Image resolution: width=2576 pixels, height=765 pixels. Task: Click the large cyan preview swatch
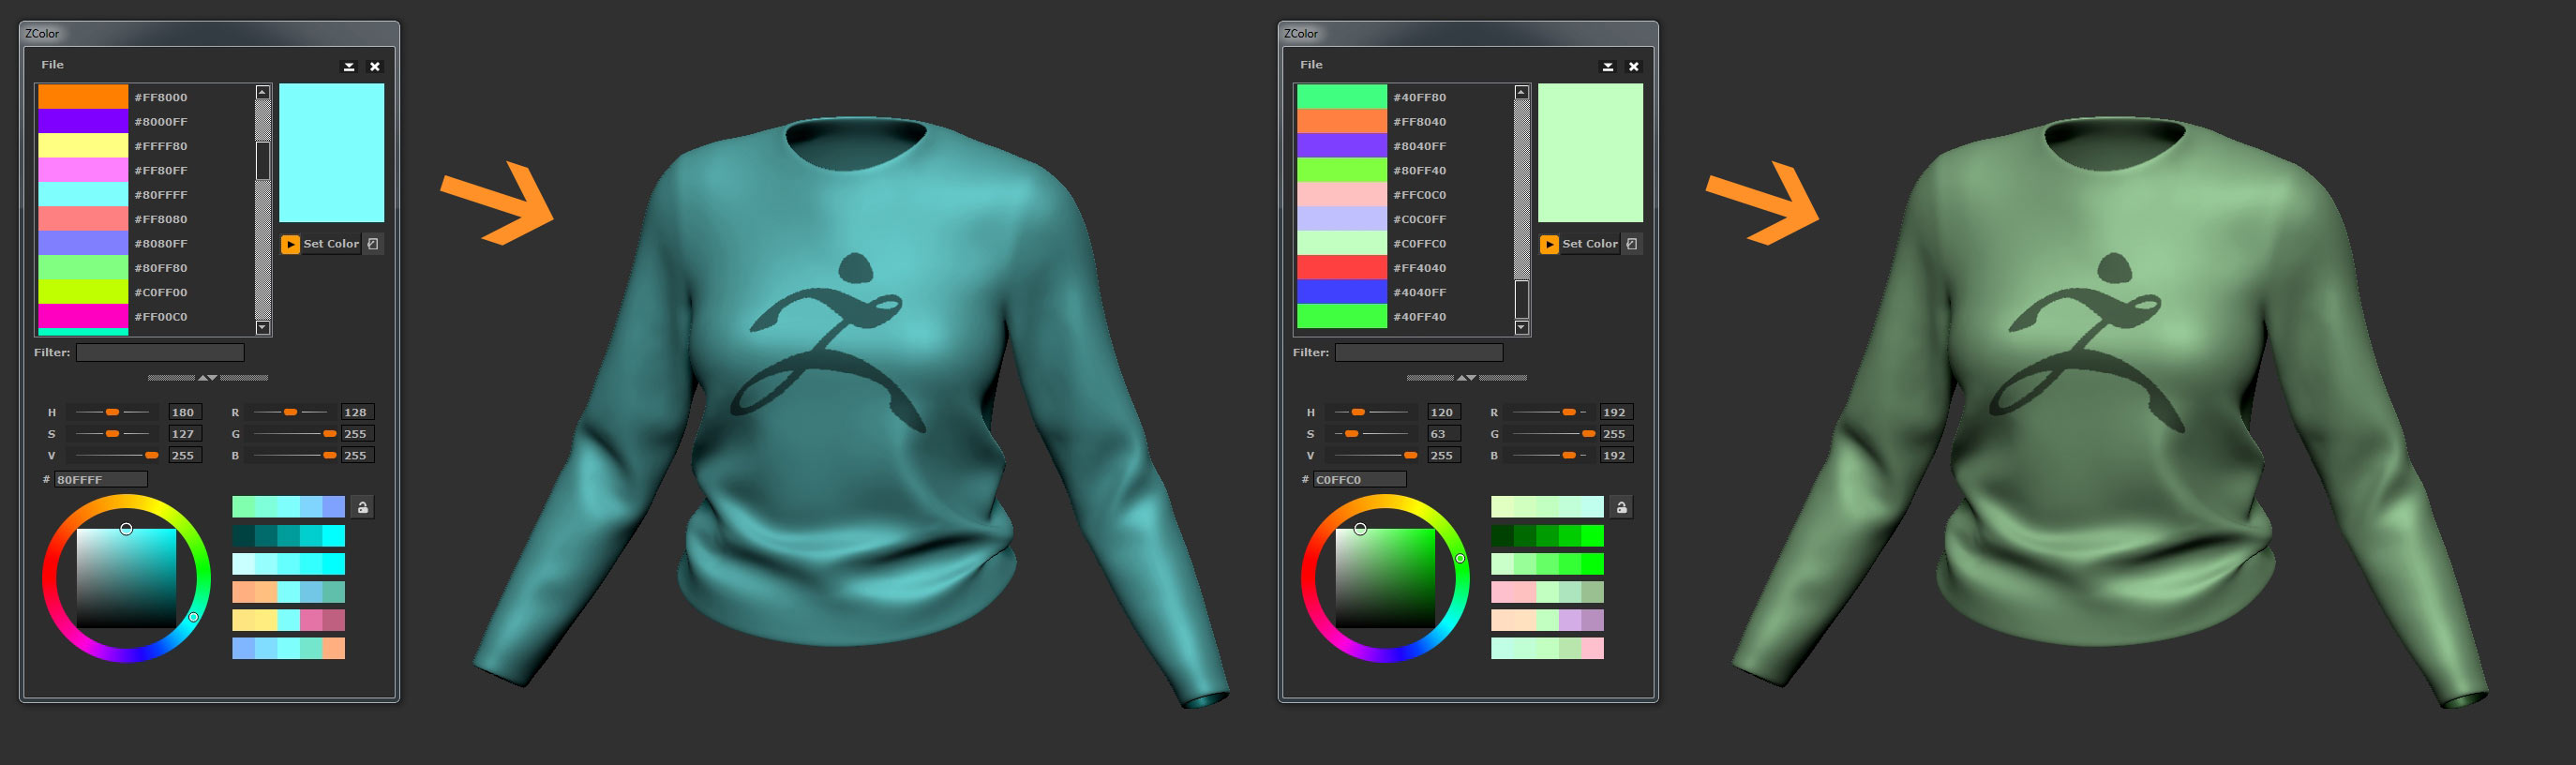point(331,153)
